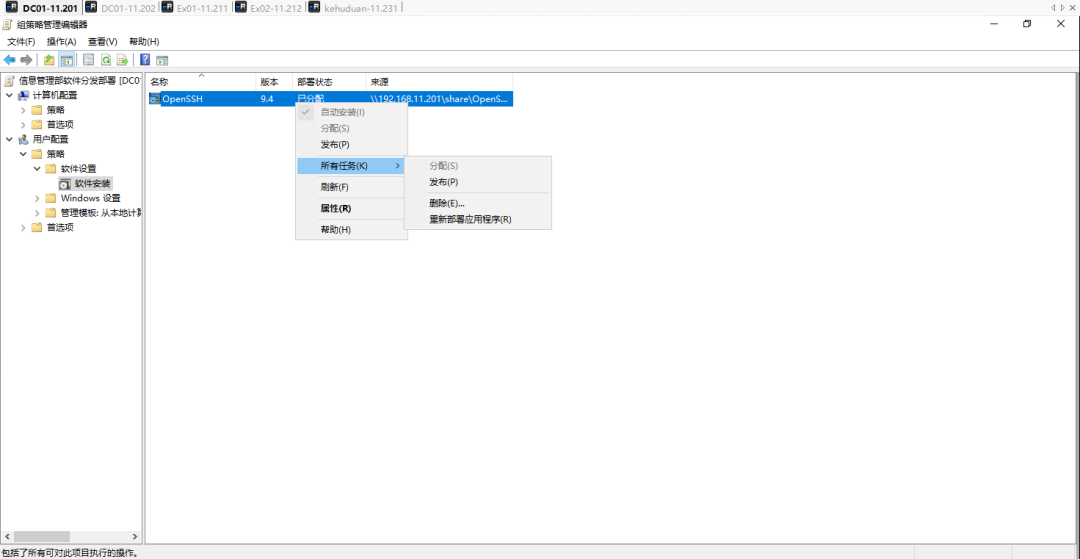Toggle the show/hide action pane icon
1080x559 pixels.
coord(163,60)
